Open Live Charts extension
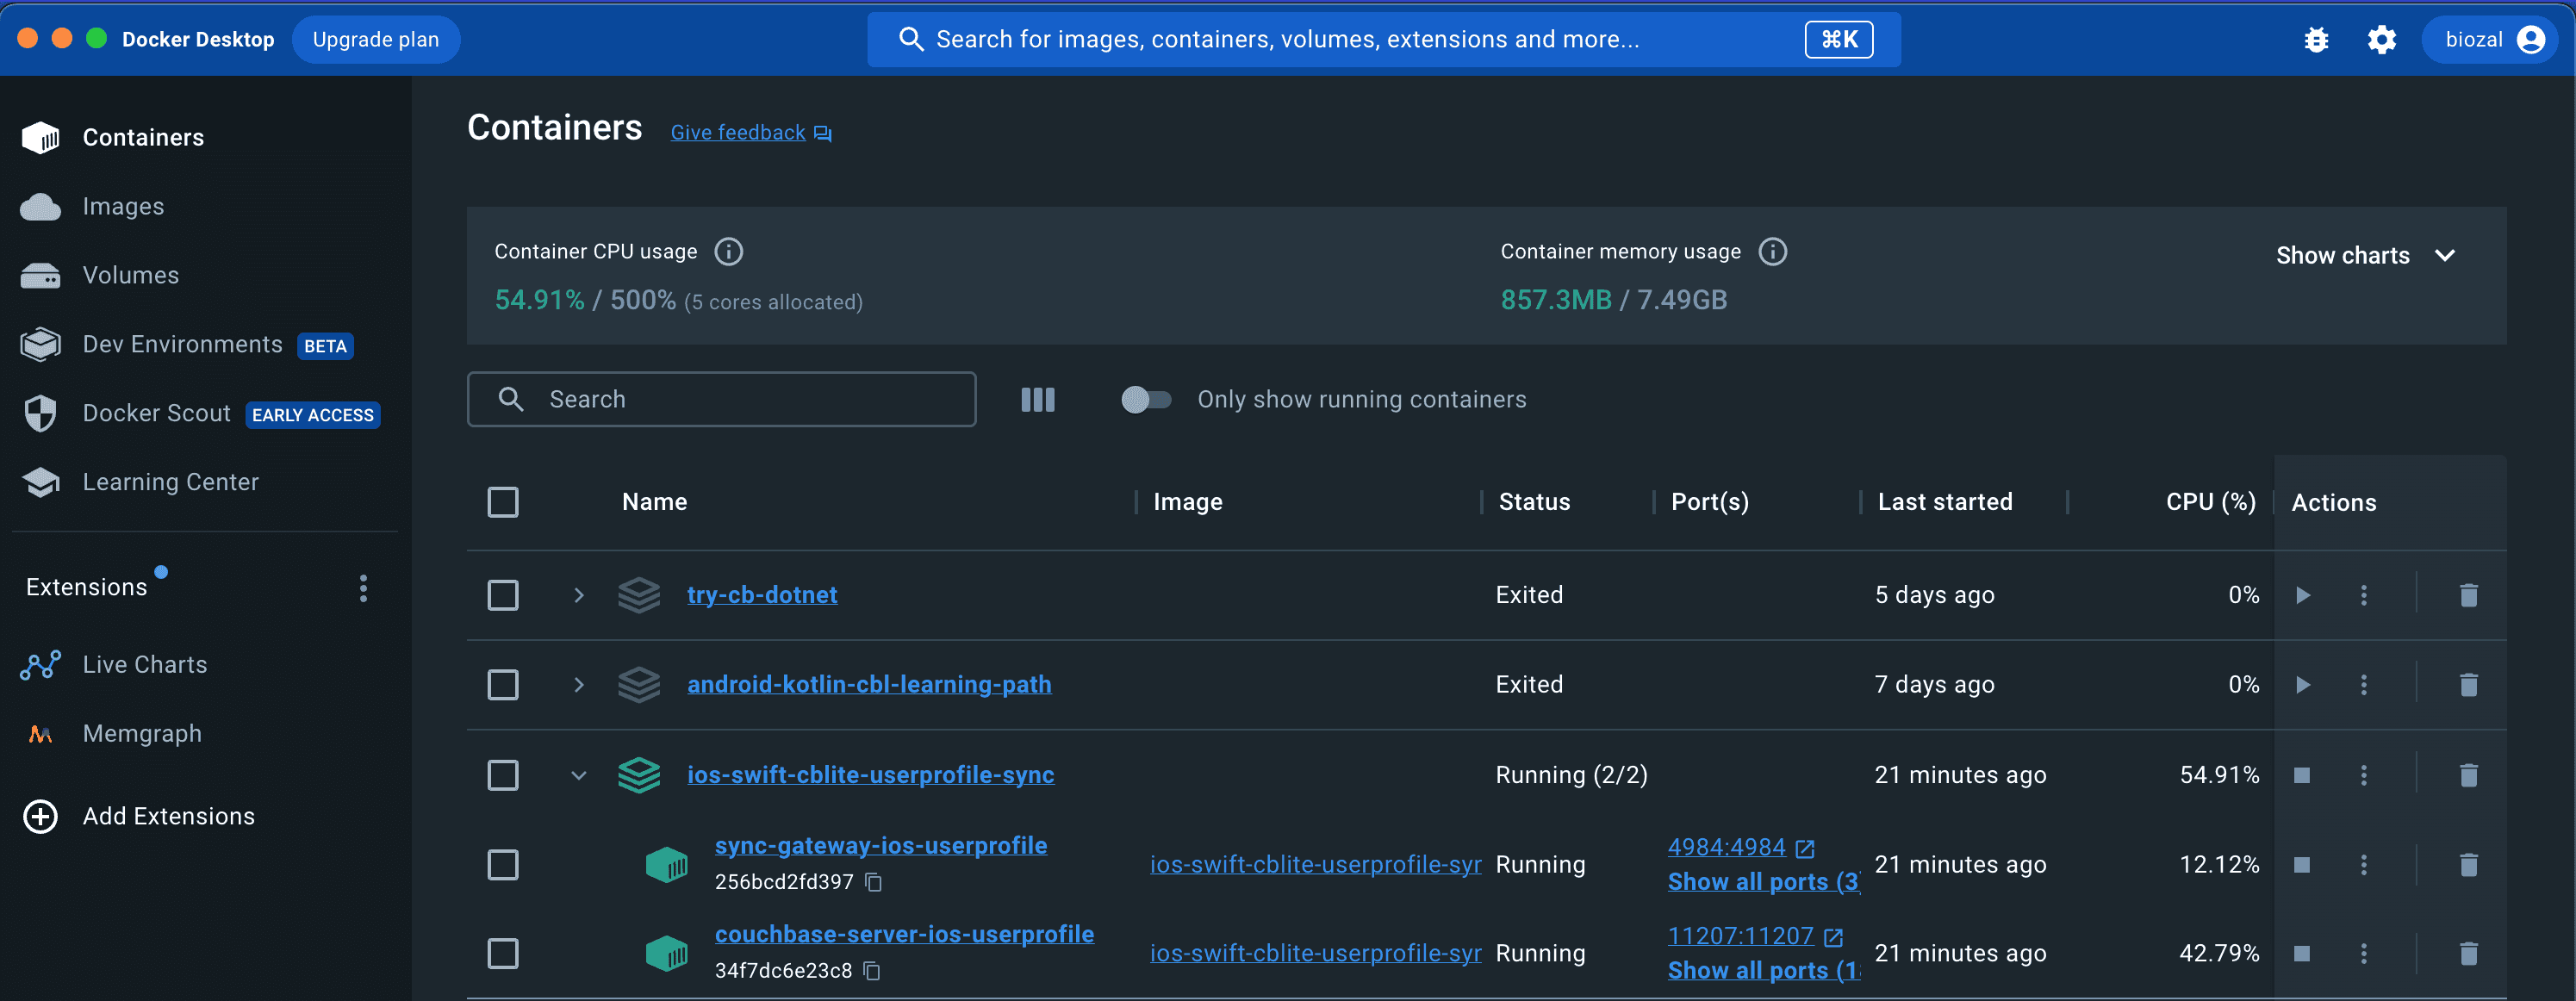This screenshot has height=1001, width=2576. [114, 665]
